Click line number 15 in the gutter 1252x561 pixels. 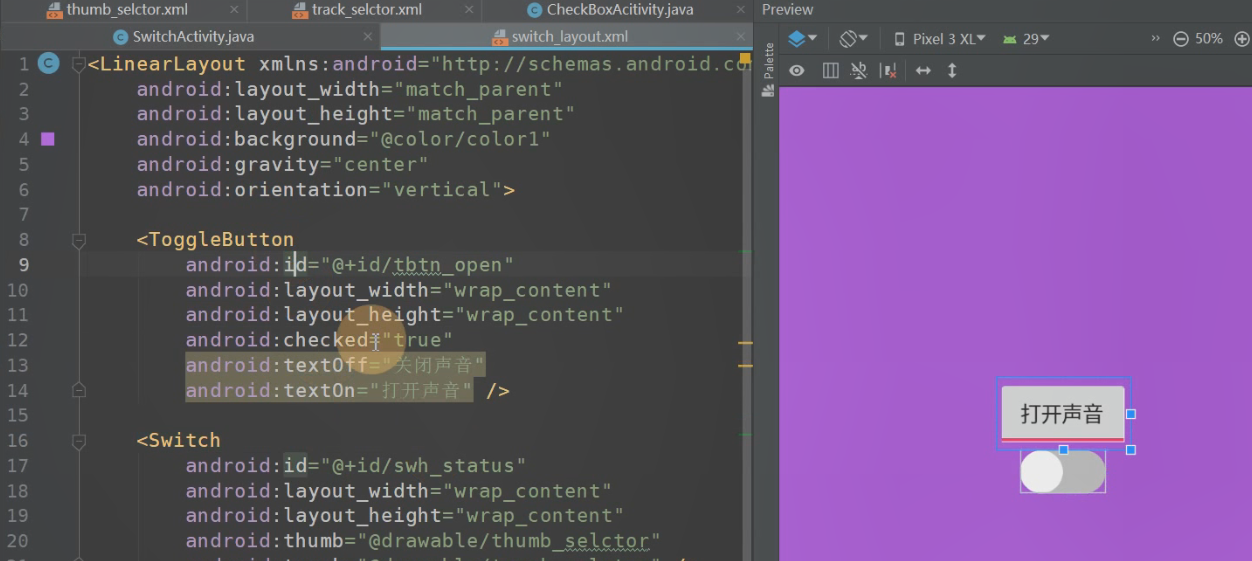click(17, 415)
